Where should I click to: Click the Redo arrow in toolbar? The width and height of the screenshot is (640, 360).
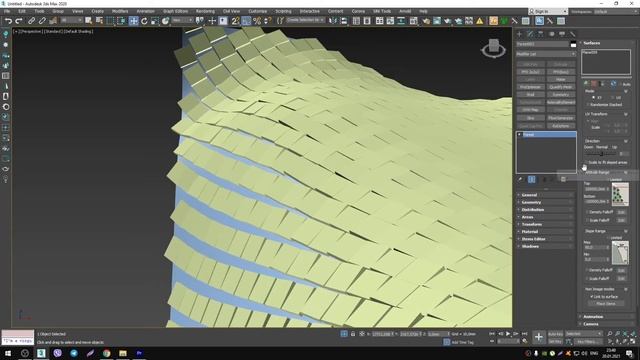18,20
